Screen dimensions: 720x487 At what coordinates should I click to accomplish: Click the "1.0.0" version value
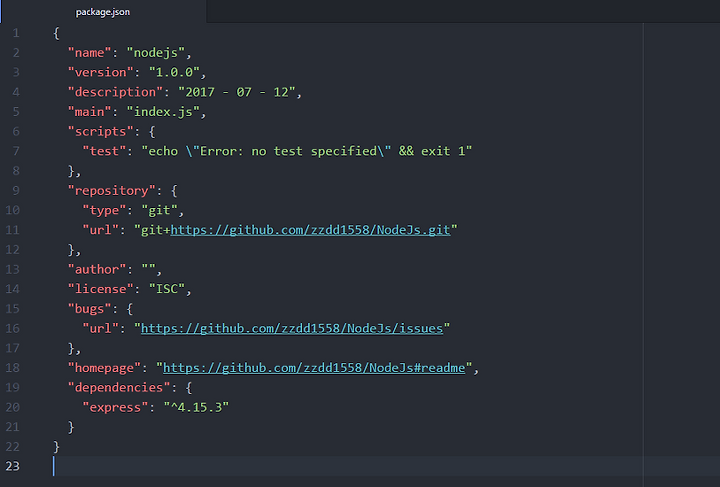tap(174, 73)
